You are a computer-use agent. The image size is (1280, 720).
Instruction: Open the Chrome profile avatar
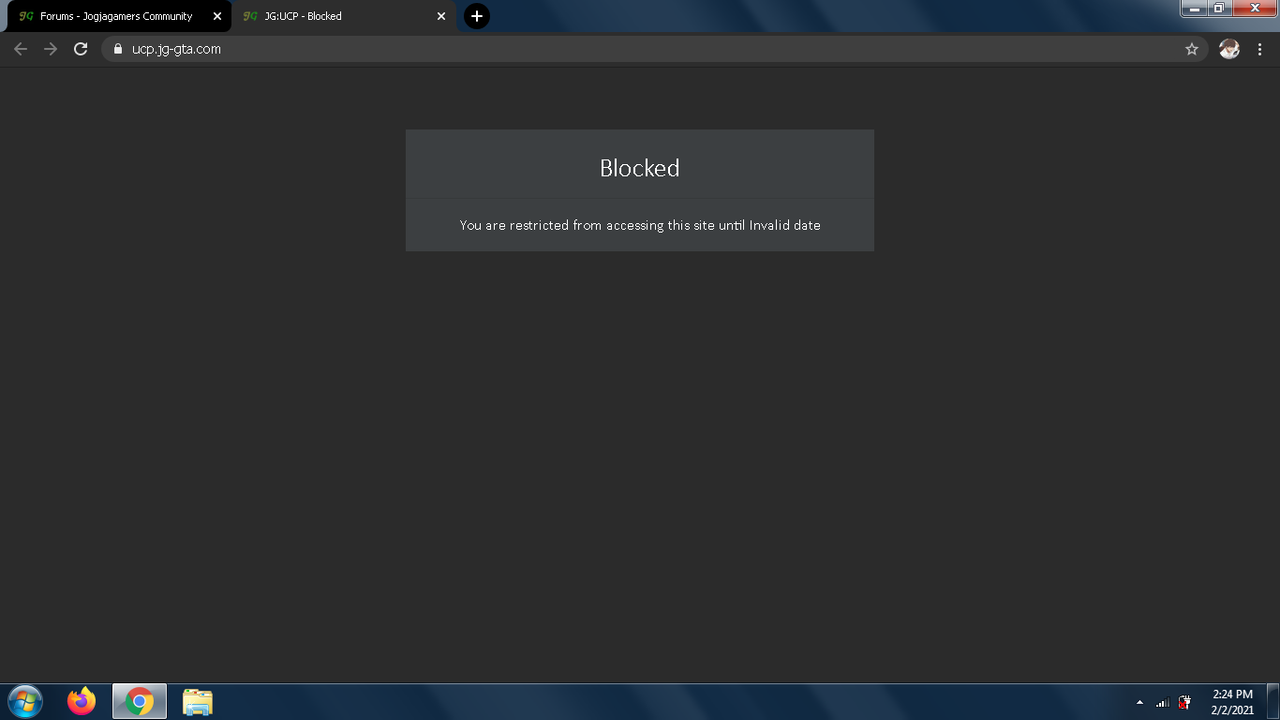[x=1229, y=49]
